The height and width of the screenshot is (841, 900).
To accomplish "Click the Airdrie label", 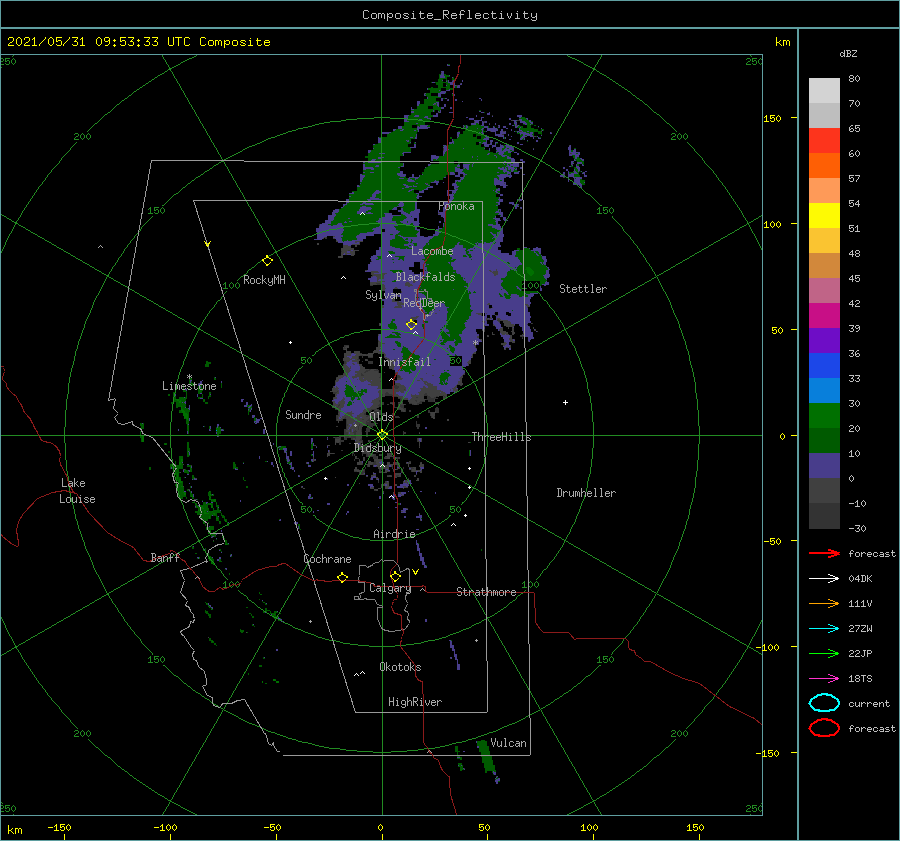I will (x=394, y=534).
